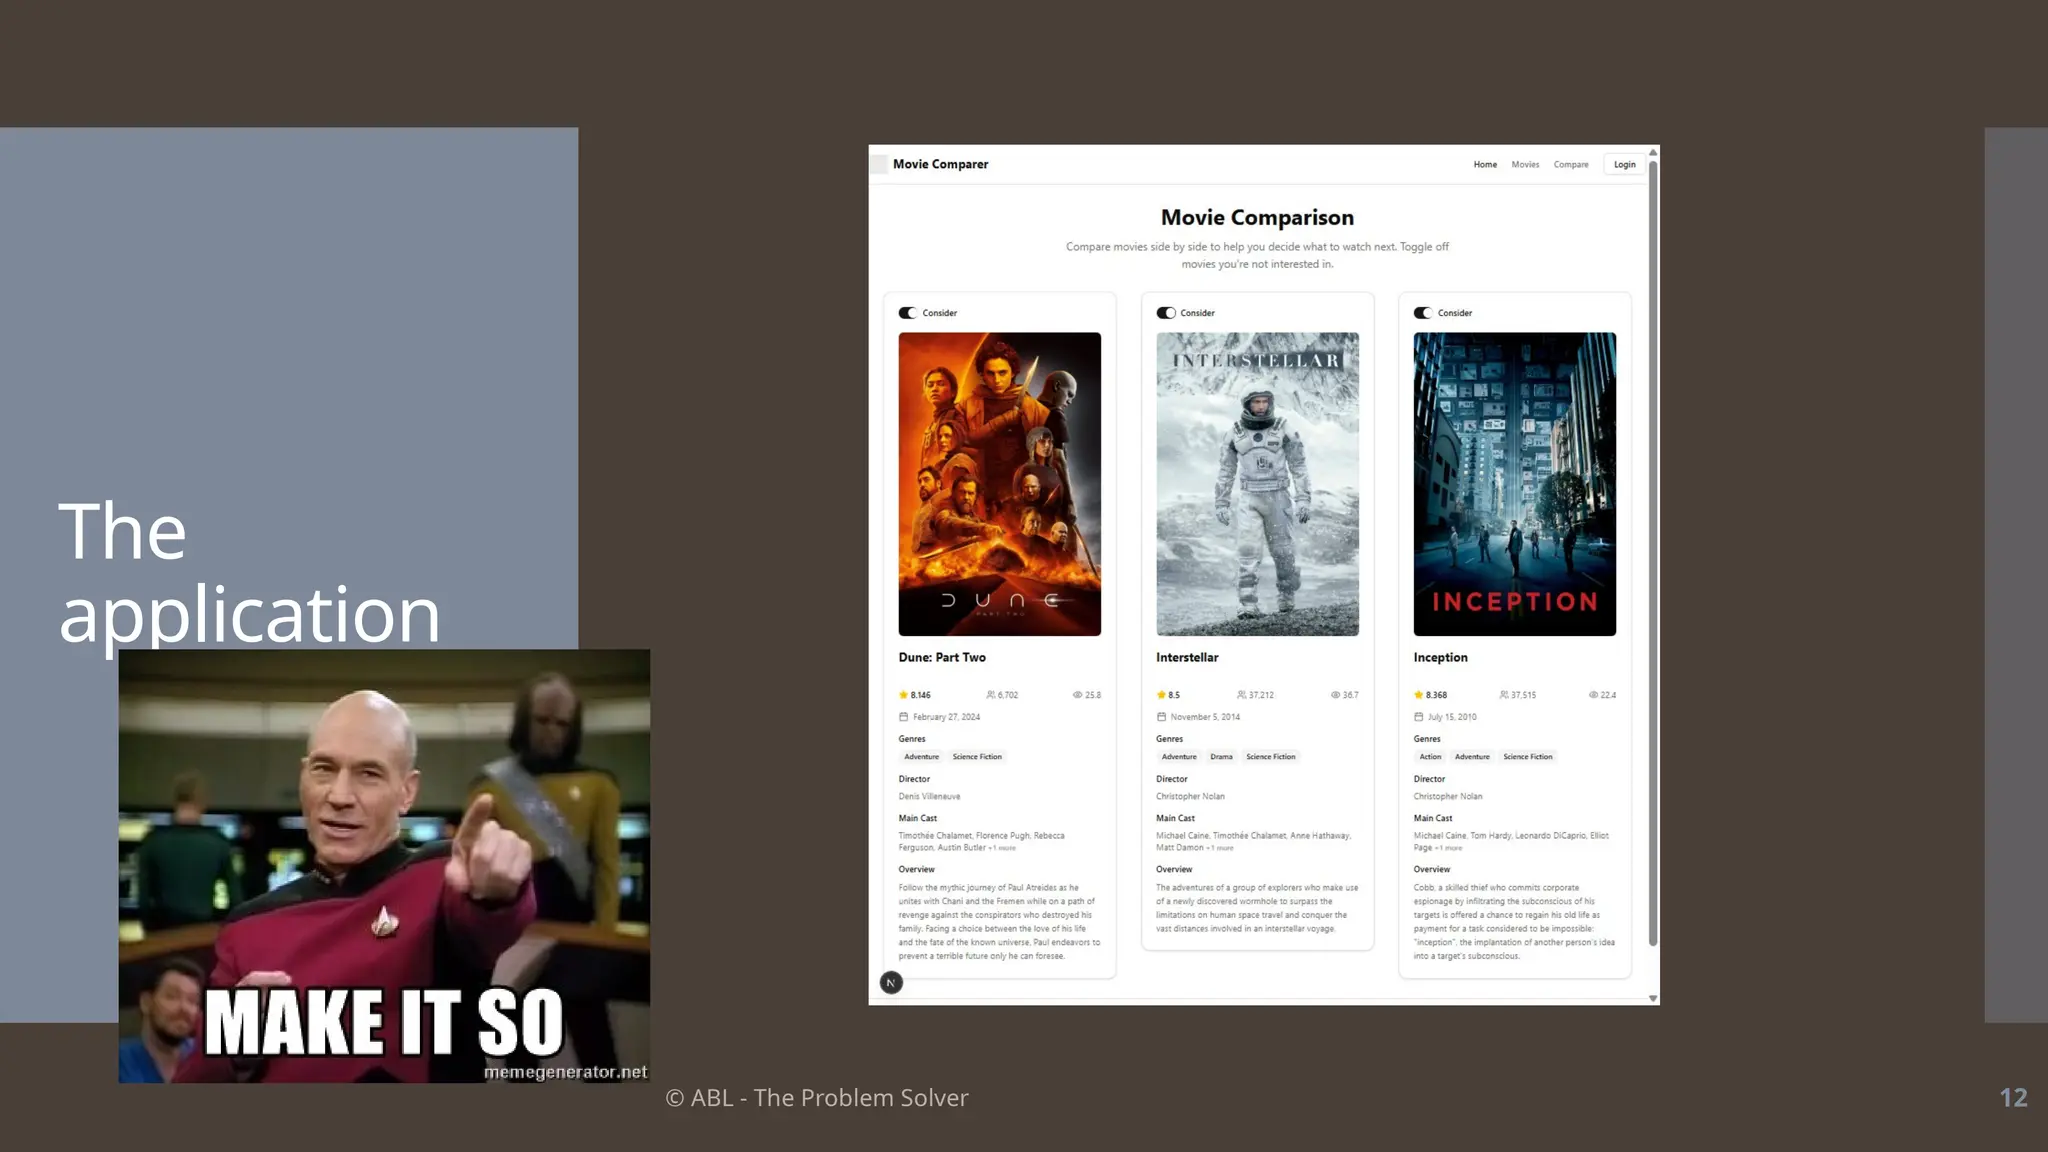Click the popularity eye icon for Inception
Viewport: 2048px width, 1152px height.
[1593, 695]
